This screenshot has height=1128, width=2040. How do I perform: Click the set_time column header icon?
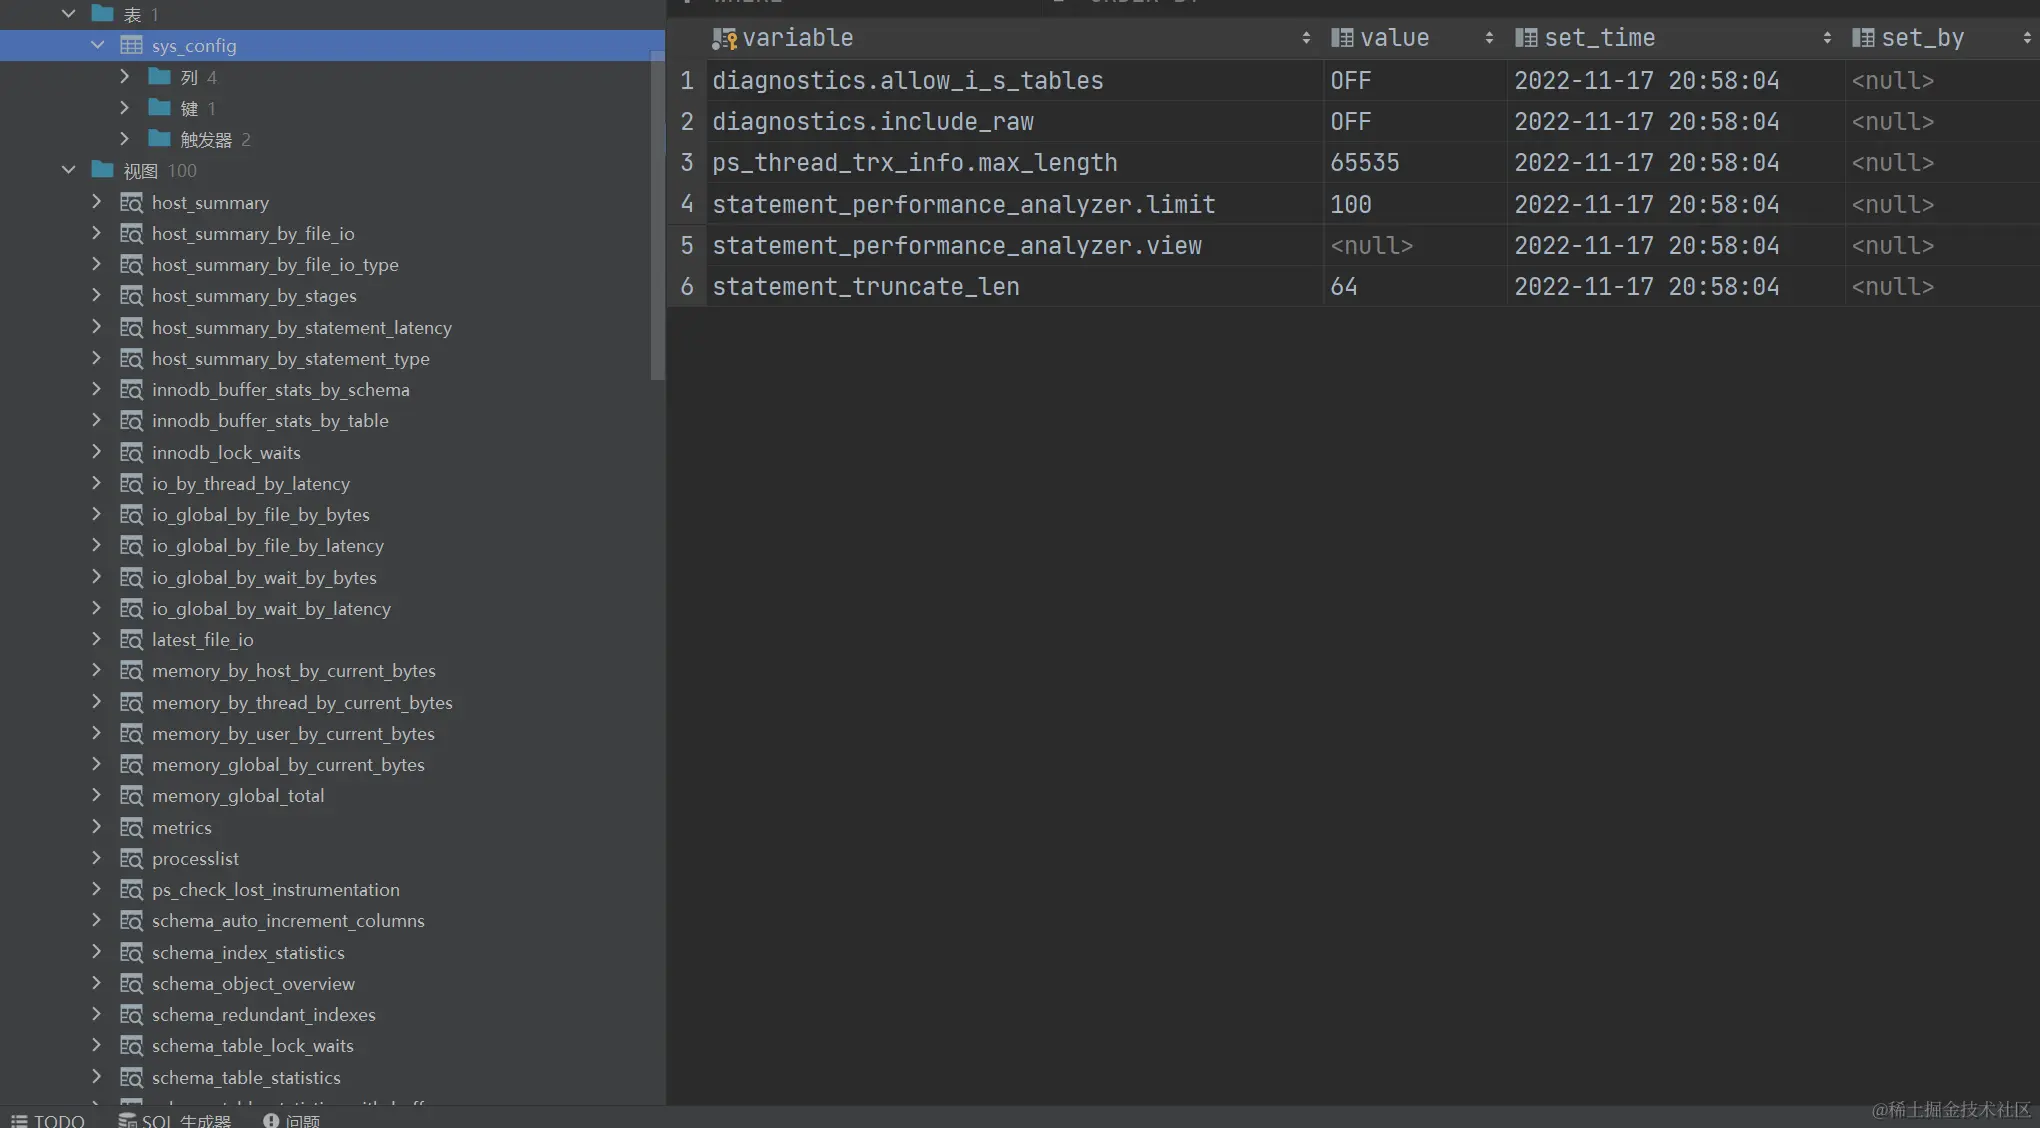(x=1526, y=38)
